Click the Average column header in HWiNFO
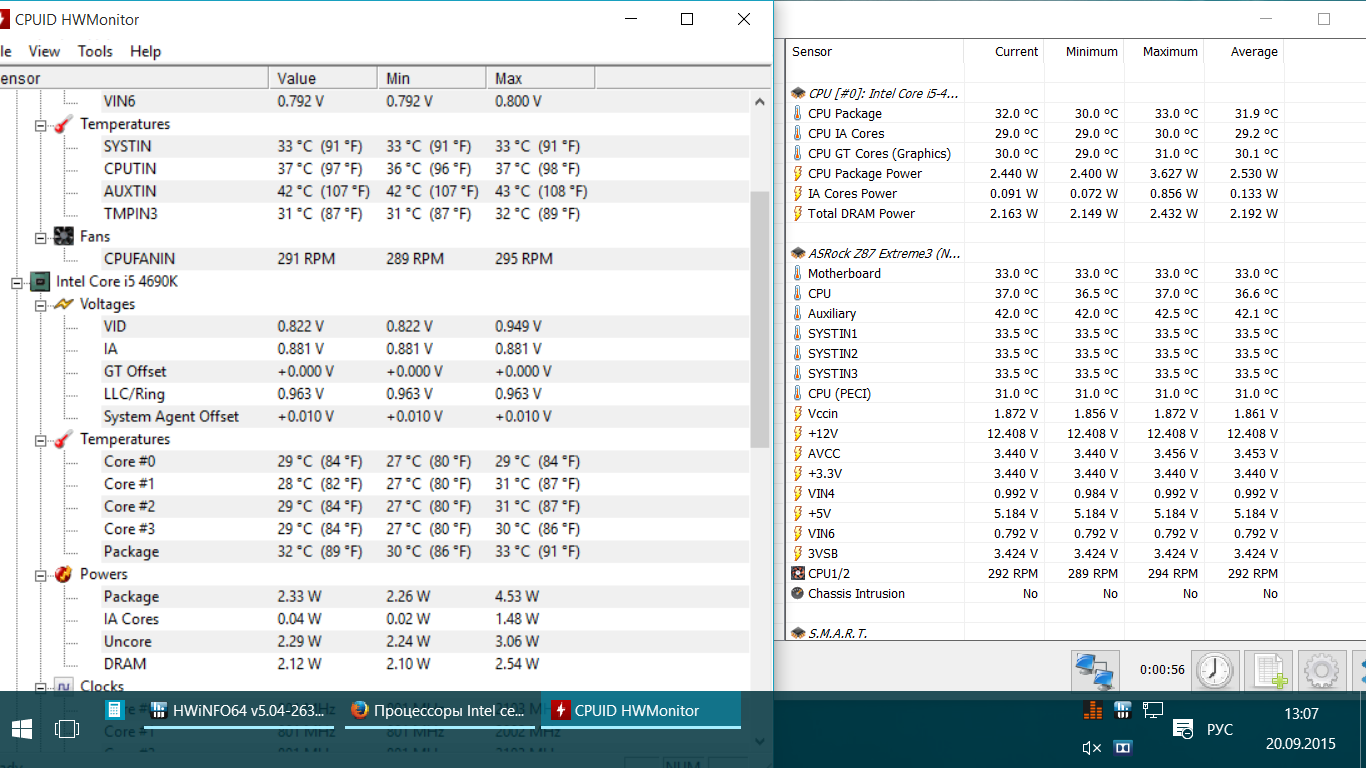This screenshot has width=1366, height=768. 1244,52
